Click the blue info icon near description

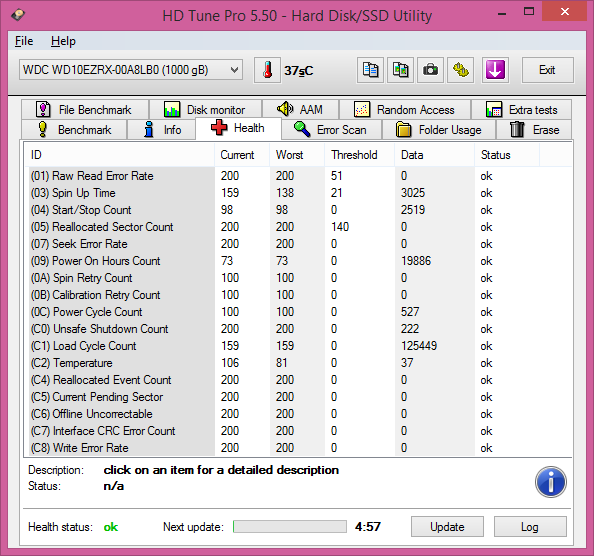550,482
